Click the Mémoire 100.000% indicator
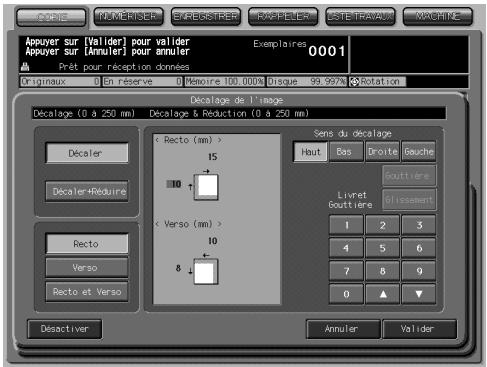This screenshot has width=487, height=367. coord(225,82)
